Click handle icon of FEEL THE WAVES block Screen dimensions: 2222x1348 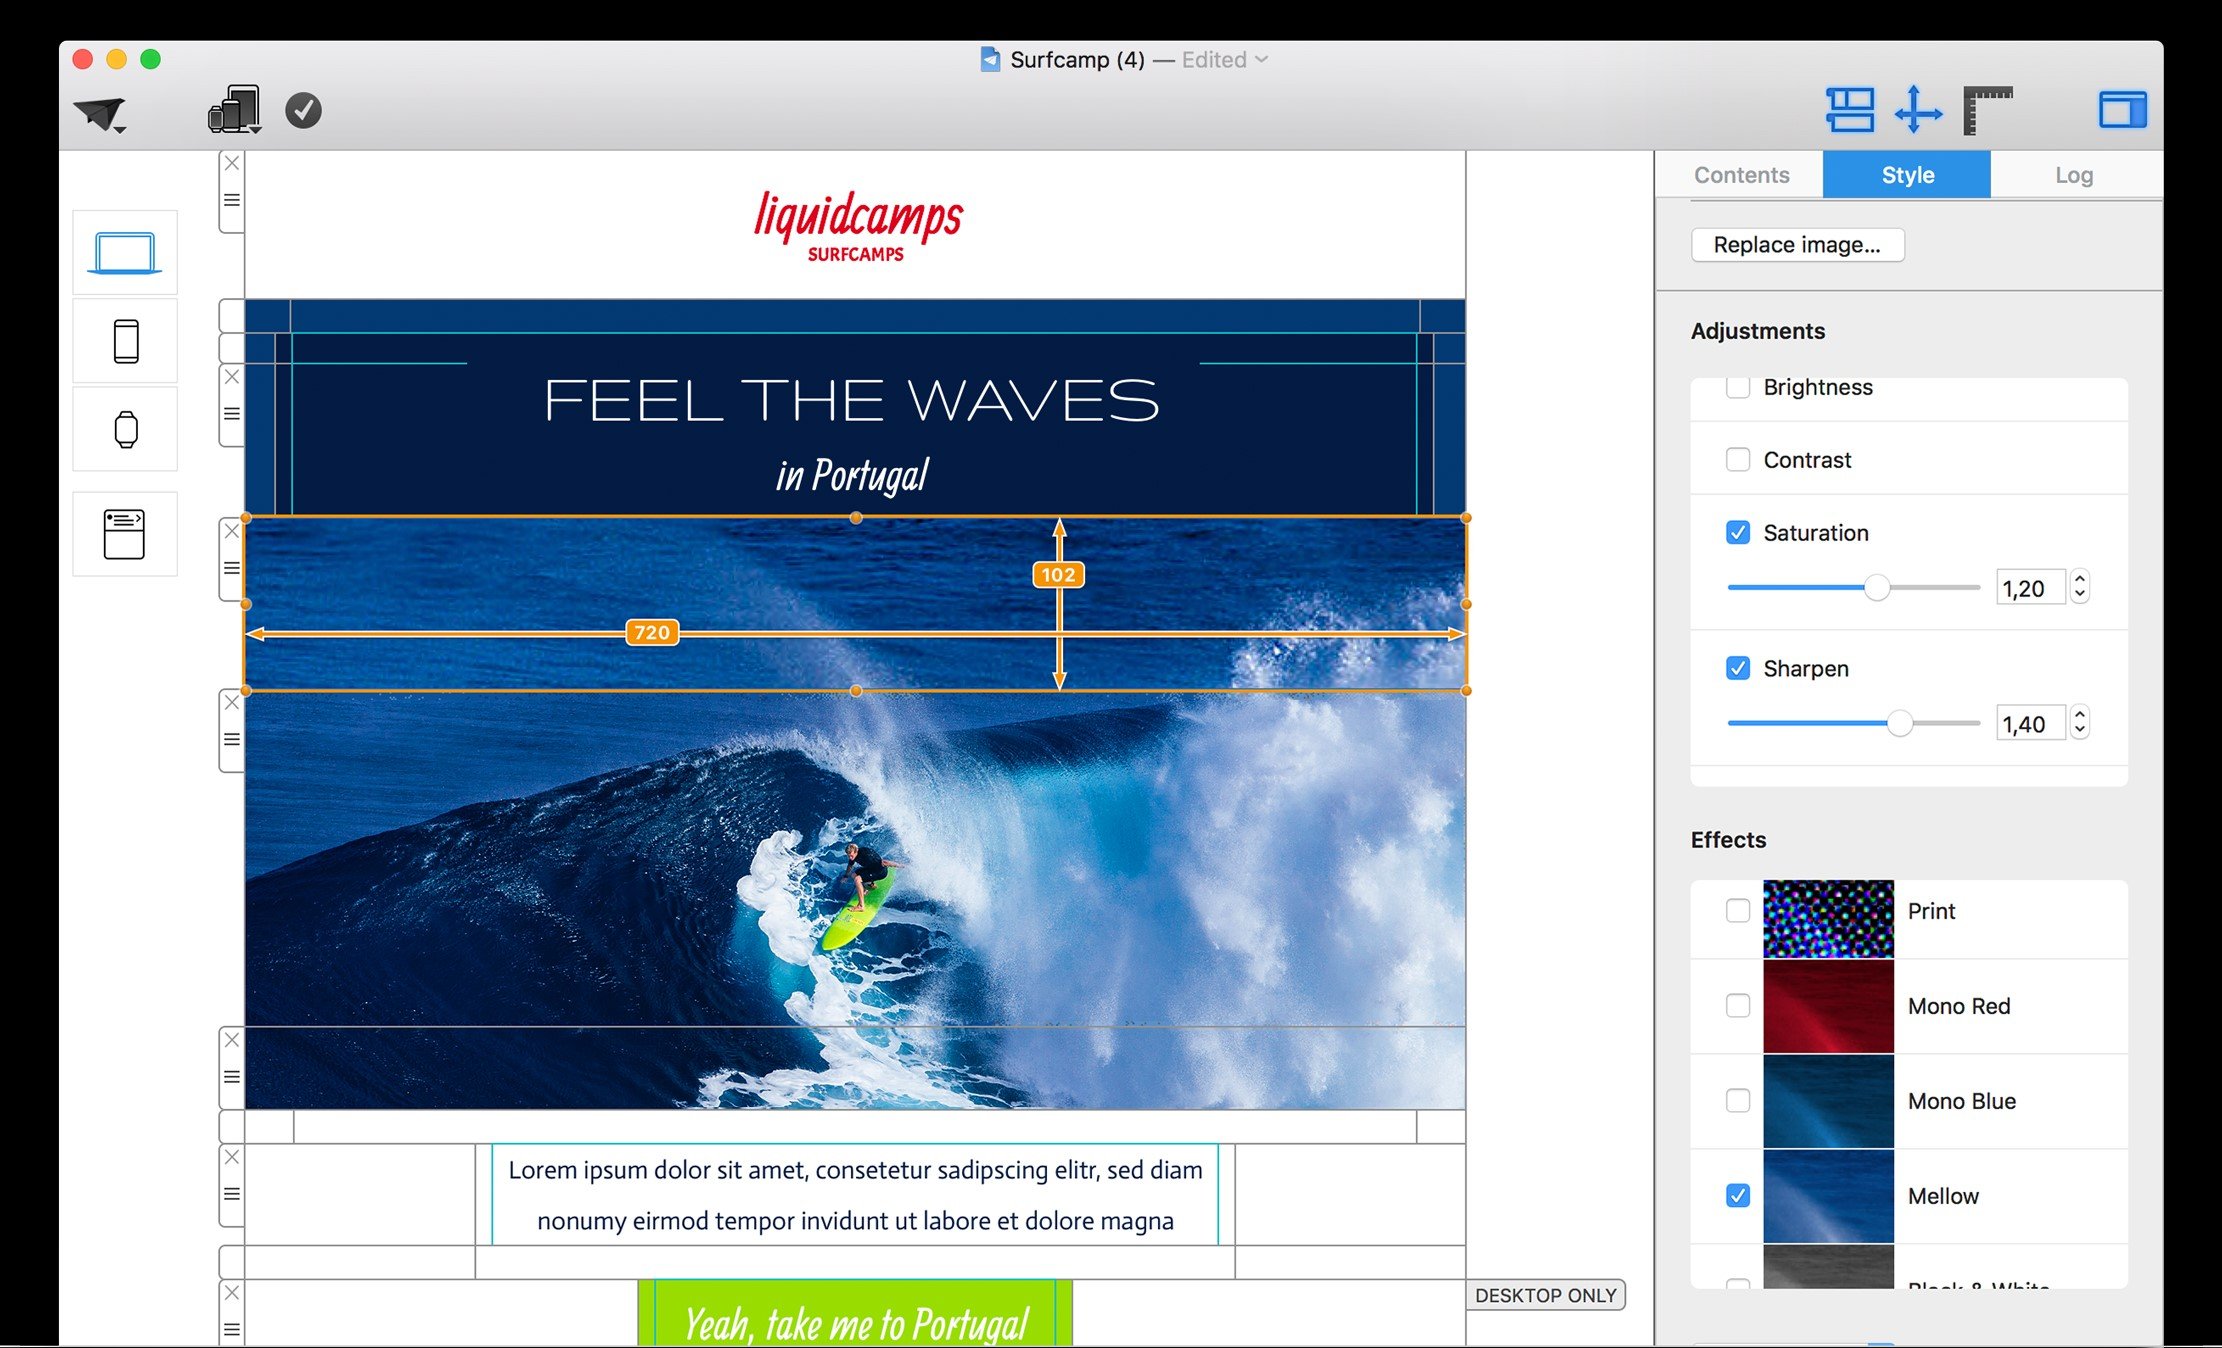232,414
